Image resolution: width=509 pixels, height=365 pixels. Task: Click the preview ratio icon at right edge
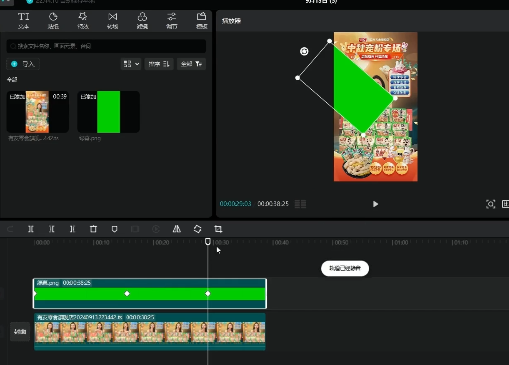505,204
